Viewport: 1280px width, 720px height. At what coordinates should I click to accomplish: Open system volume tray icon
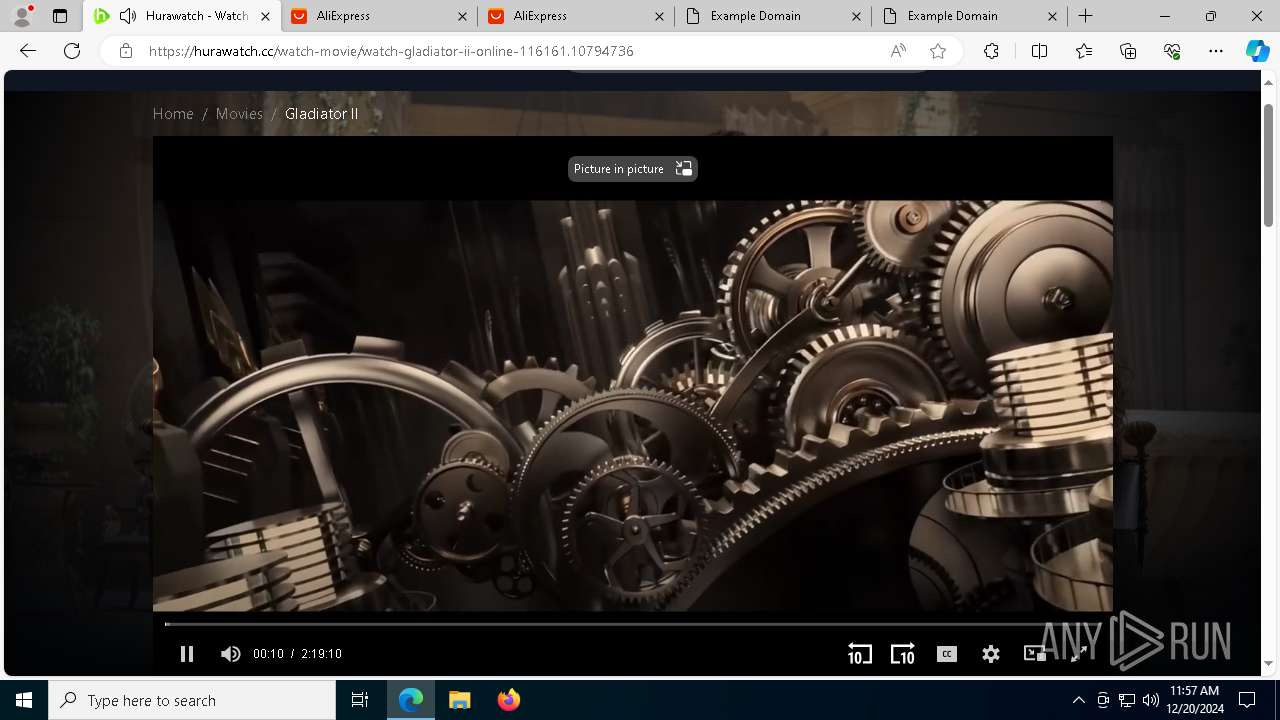1150,700
